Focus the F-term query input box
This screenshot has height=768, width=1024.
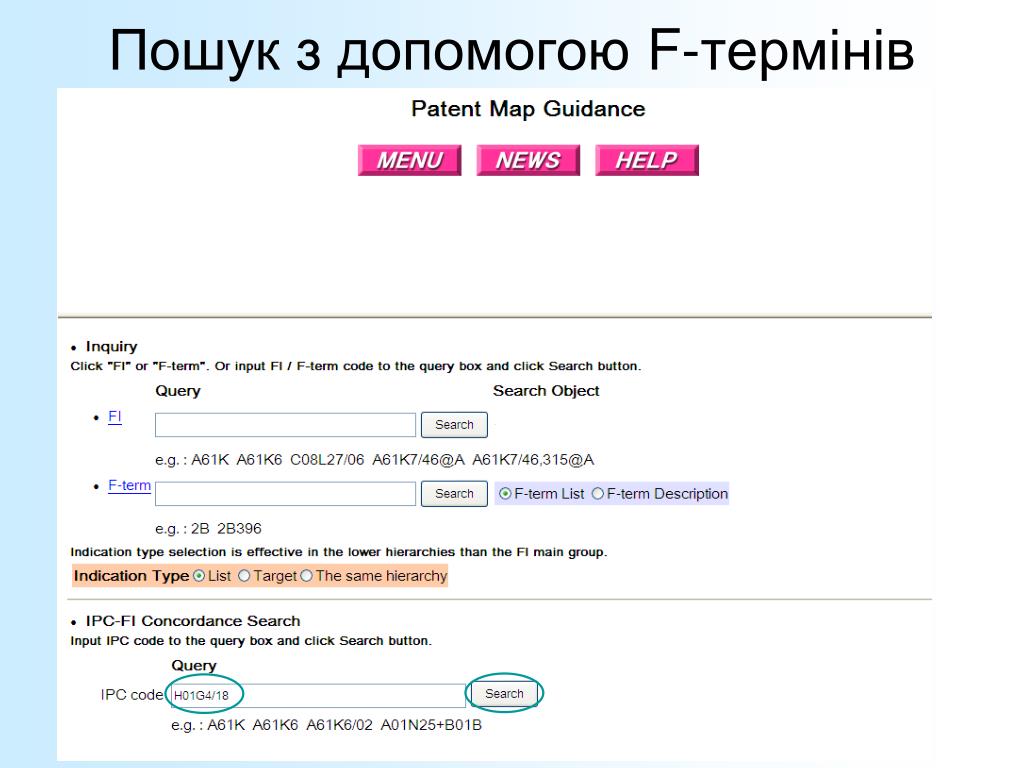[x=285, y=494]
